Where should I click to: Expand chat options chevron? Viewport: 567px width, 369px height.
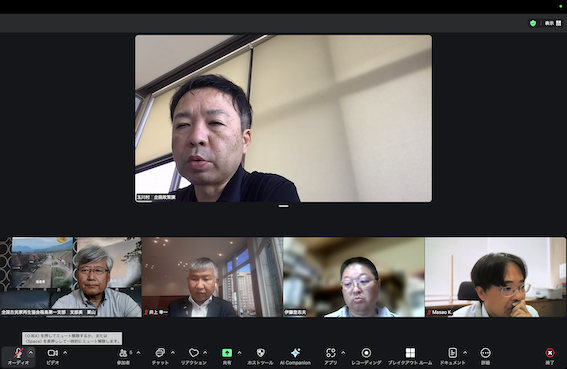pyautogui.click(x=173, y=352)
